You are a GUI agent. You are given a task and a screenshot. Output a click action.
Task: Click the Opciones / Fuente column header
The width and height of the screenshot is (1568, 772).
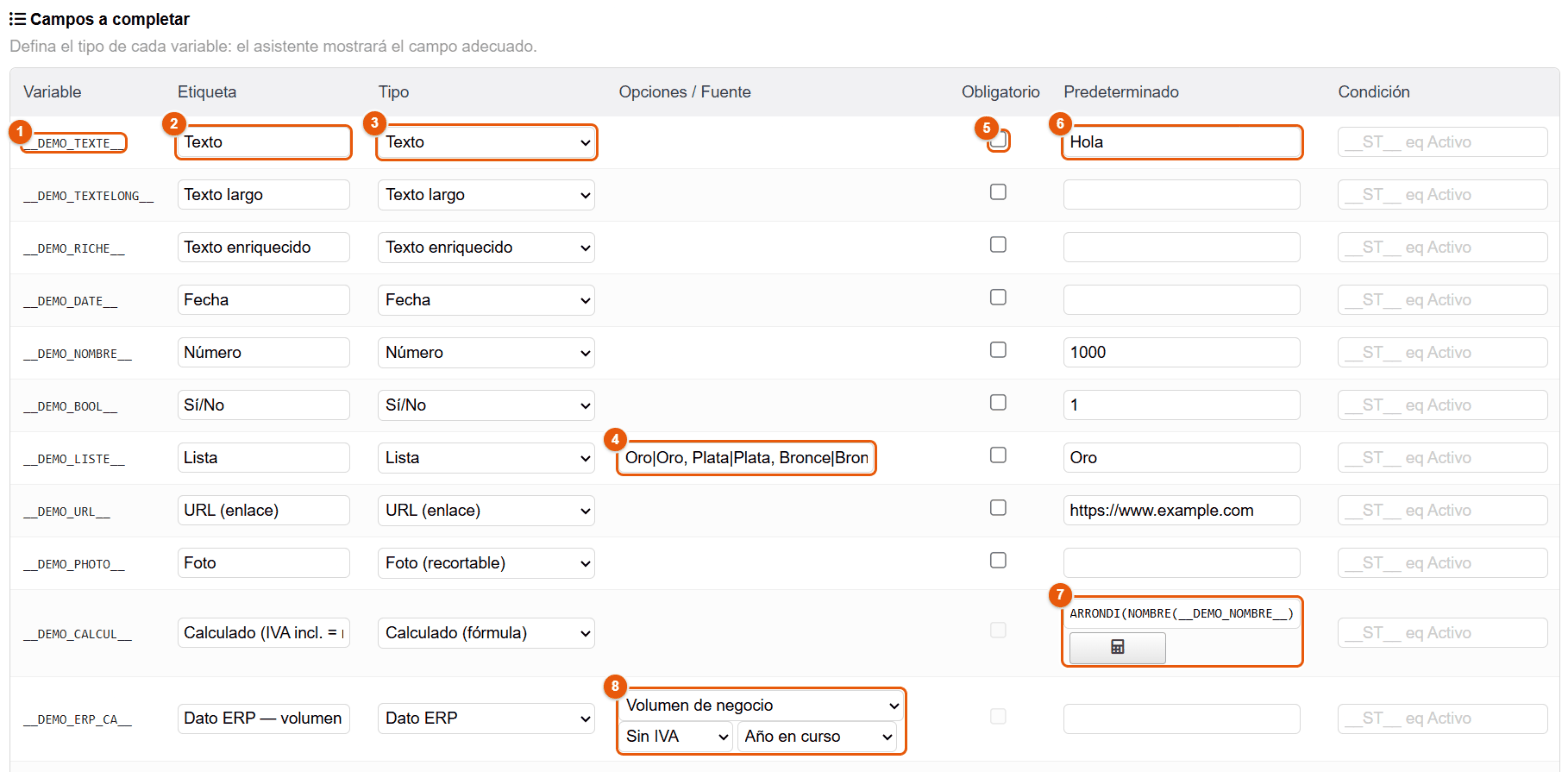click(x=685, y=92)
